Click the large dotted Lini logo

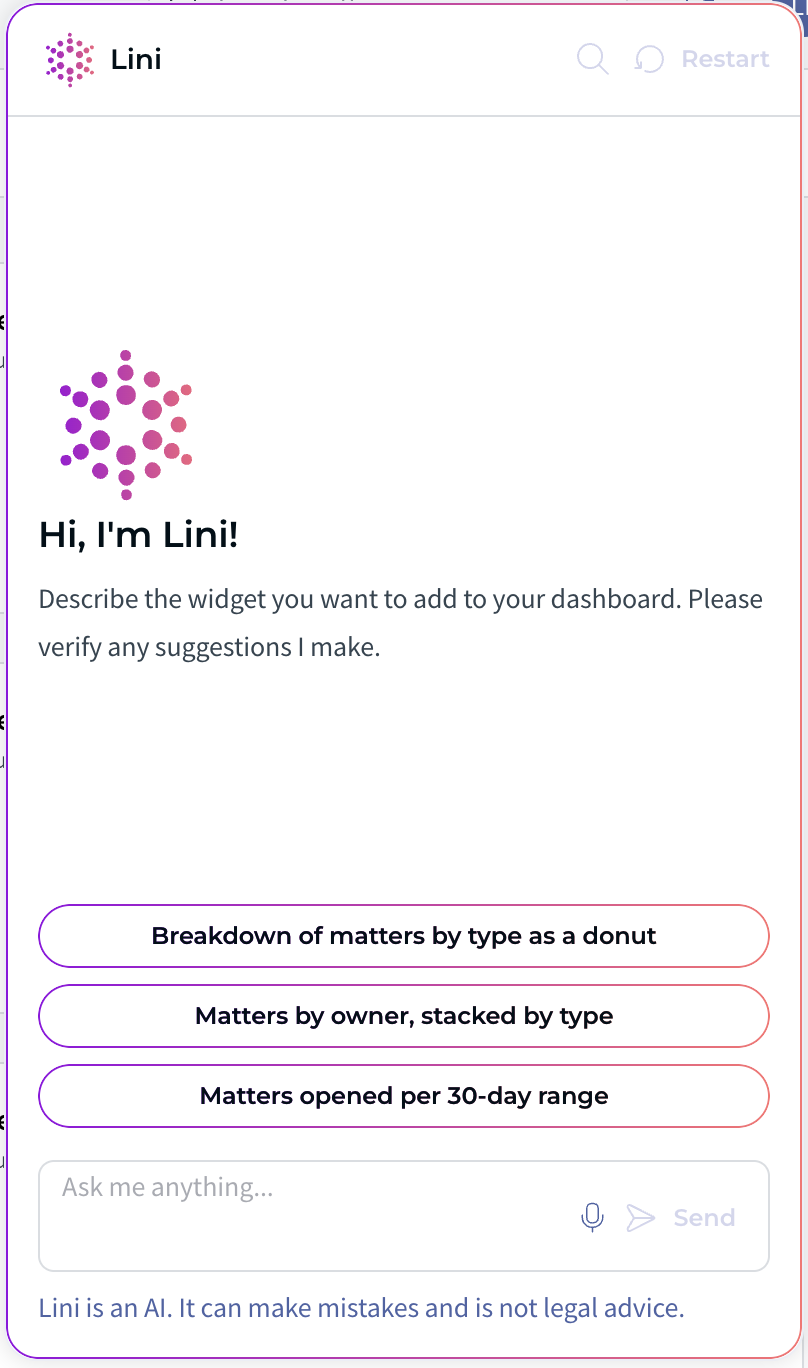125,425
